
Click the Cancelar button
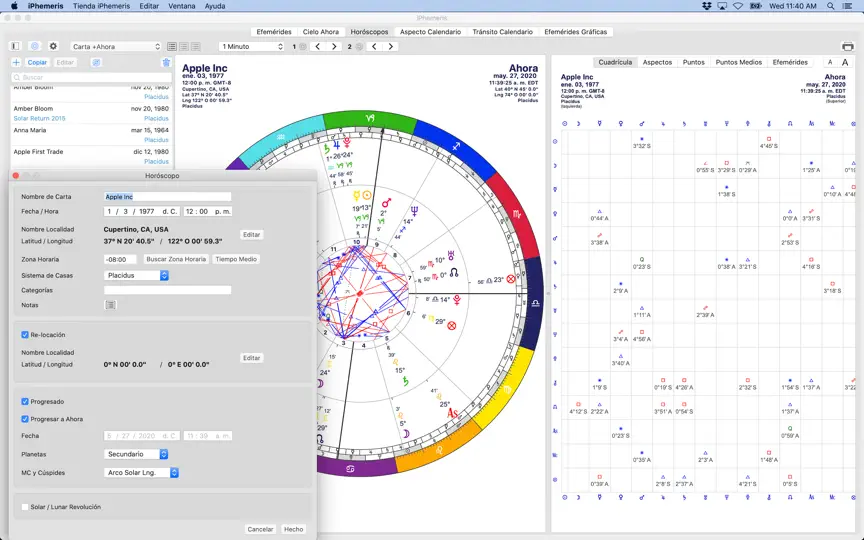pos(260,529)
